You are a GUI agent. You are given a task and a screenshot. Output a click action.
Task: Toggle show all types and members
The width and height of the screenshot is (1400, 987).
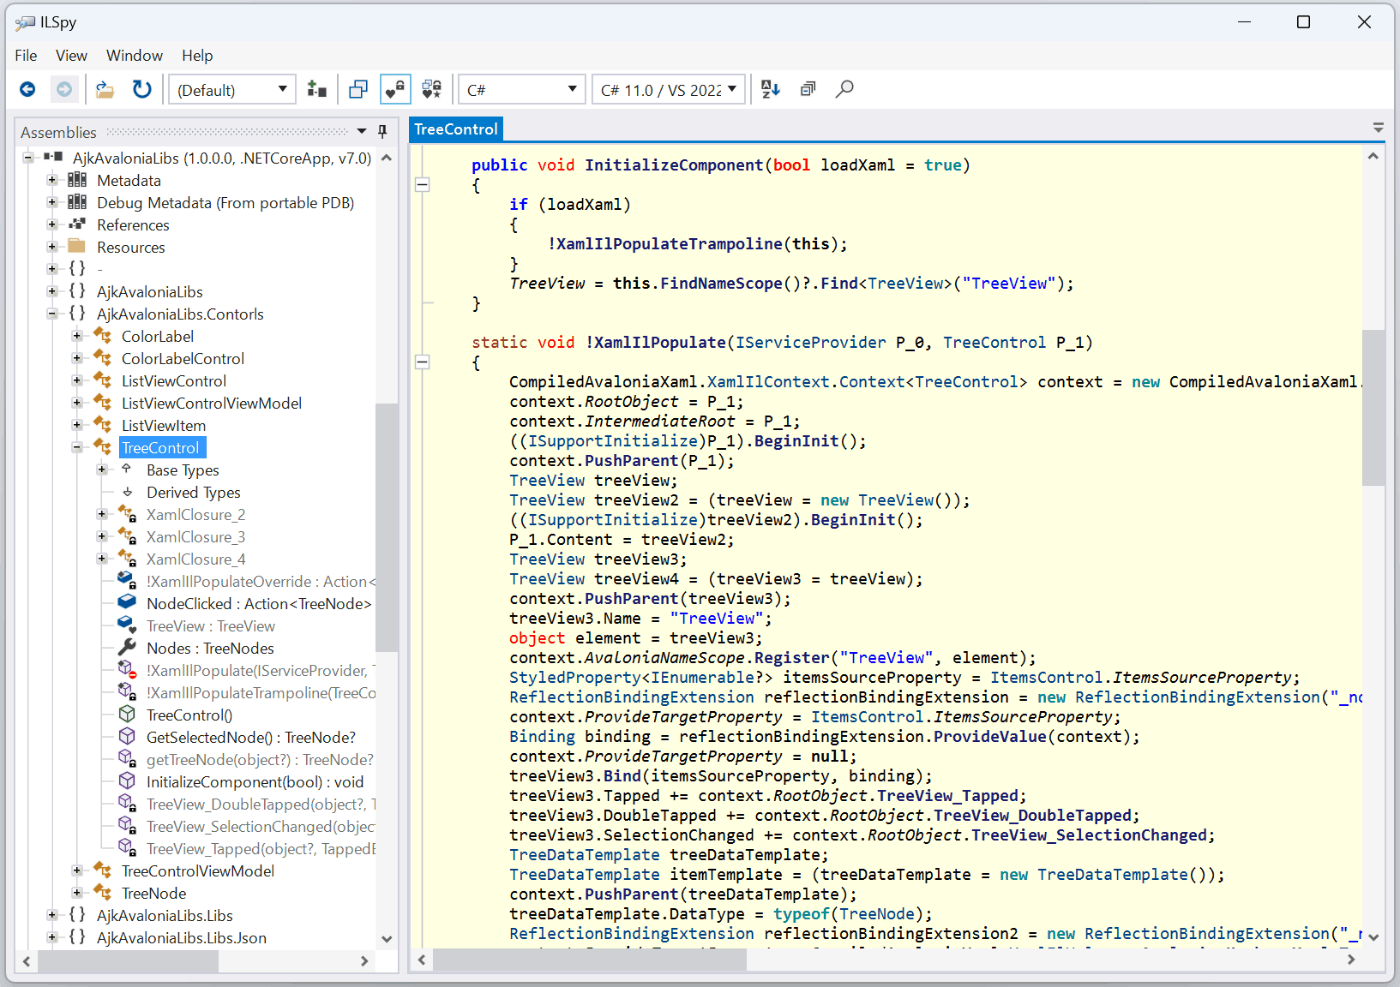432,90
